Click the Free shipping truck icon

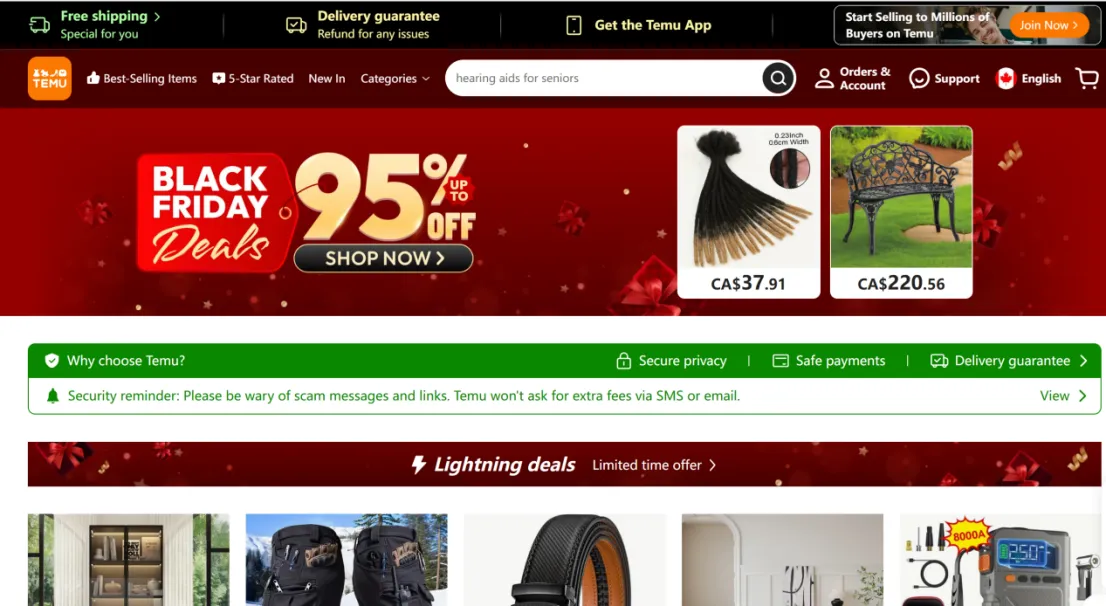pos(40,25)
